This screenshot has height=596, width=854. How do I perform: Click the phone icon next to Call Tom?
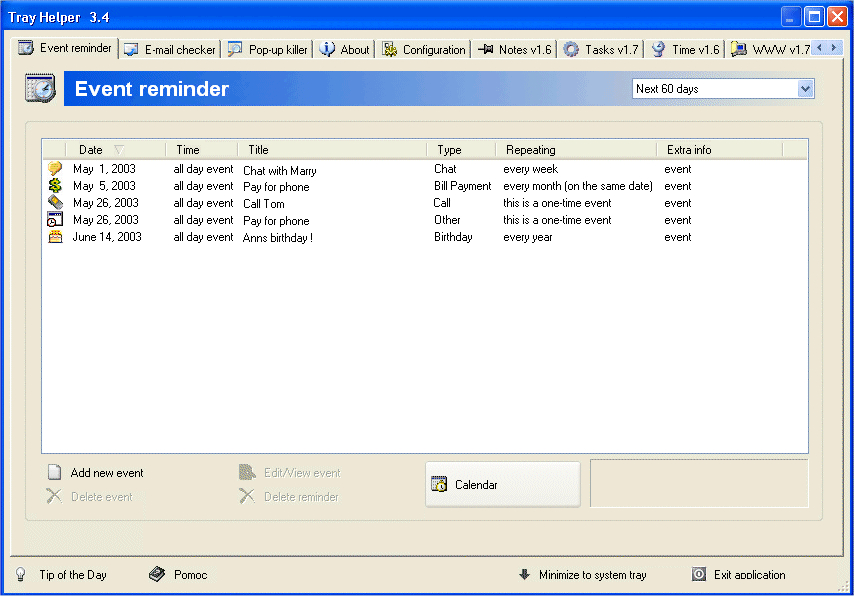(55, 203)
